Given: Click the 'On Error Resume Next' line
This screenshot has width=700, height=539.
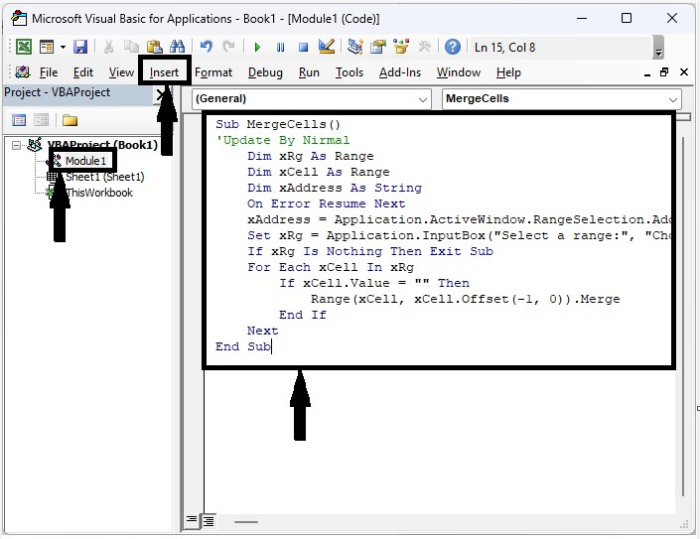Looking at the screenshot, I should point(326,204).
